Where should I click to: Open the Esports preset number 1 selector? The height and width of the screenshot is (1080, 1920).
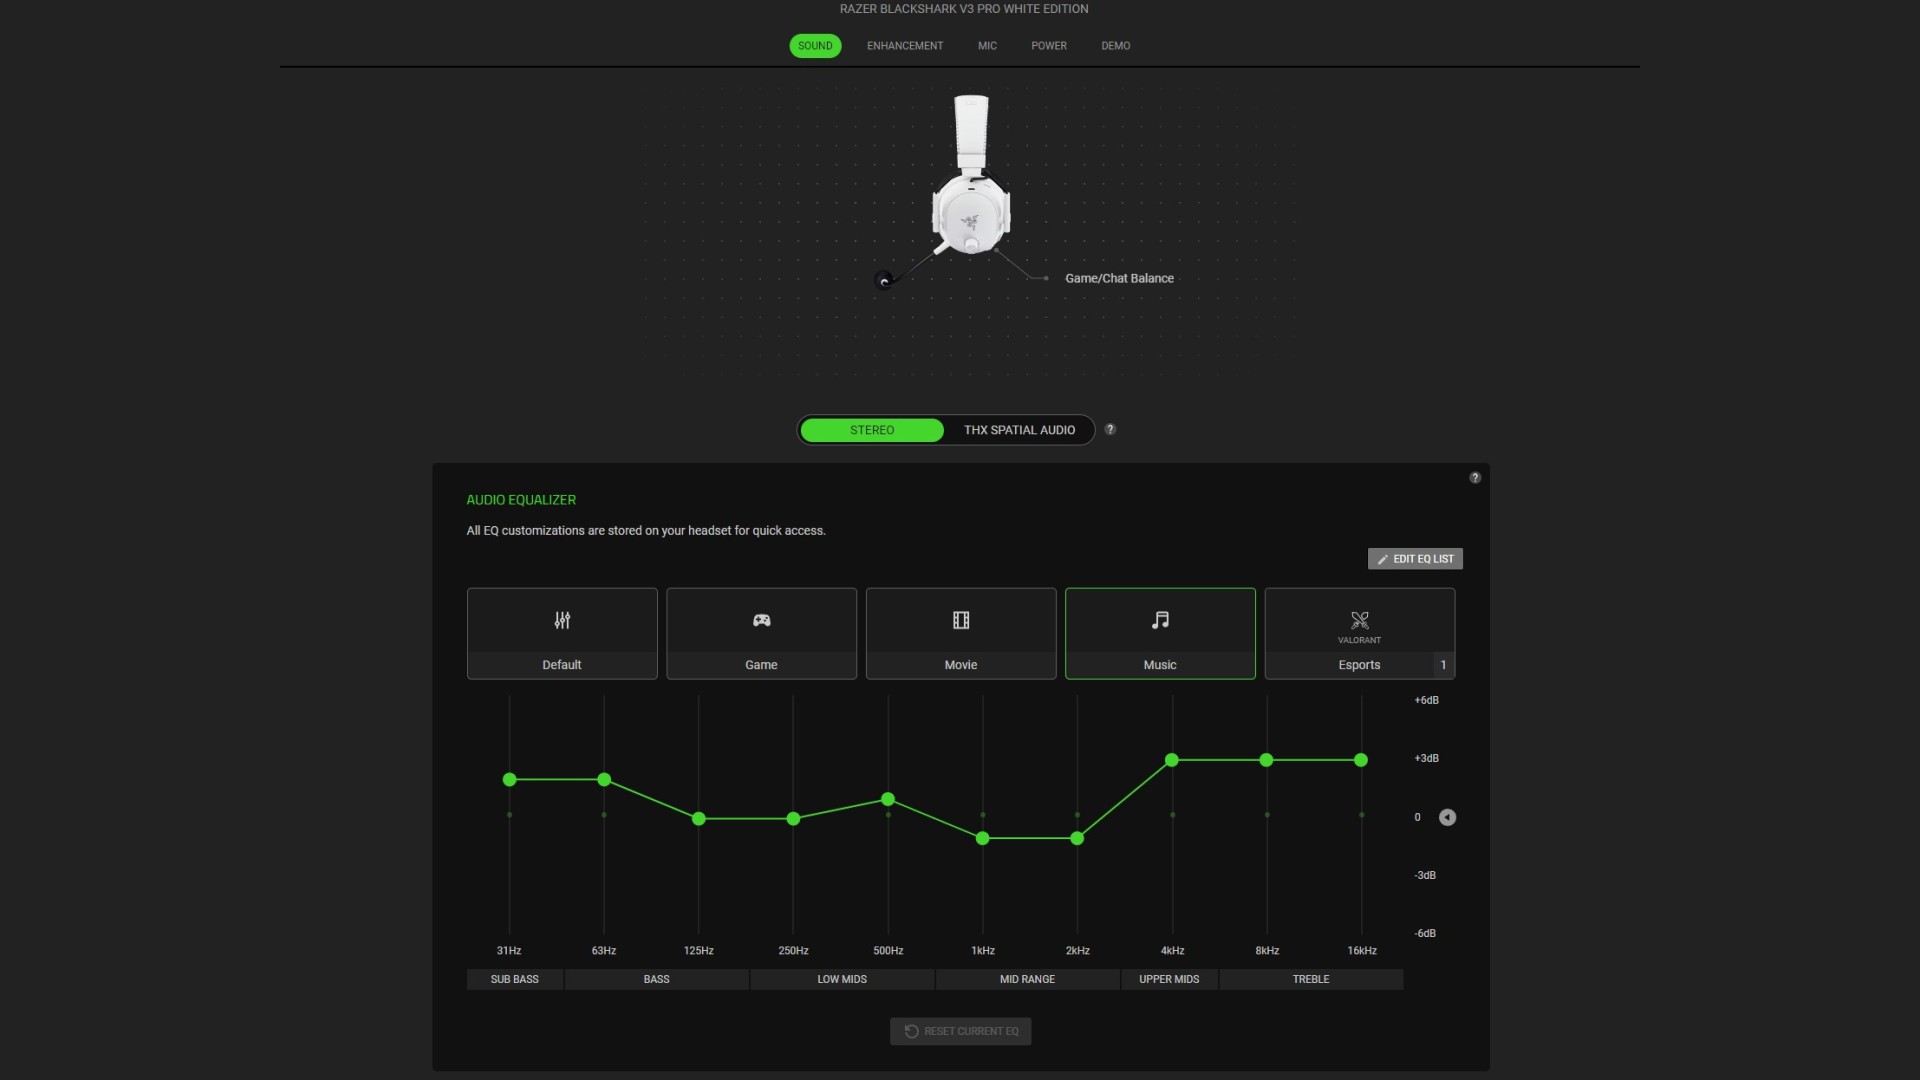1443,665
